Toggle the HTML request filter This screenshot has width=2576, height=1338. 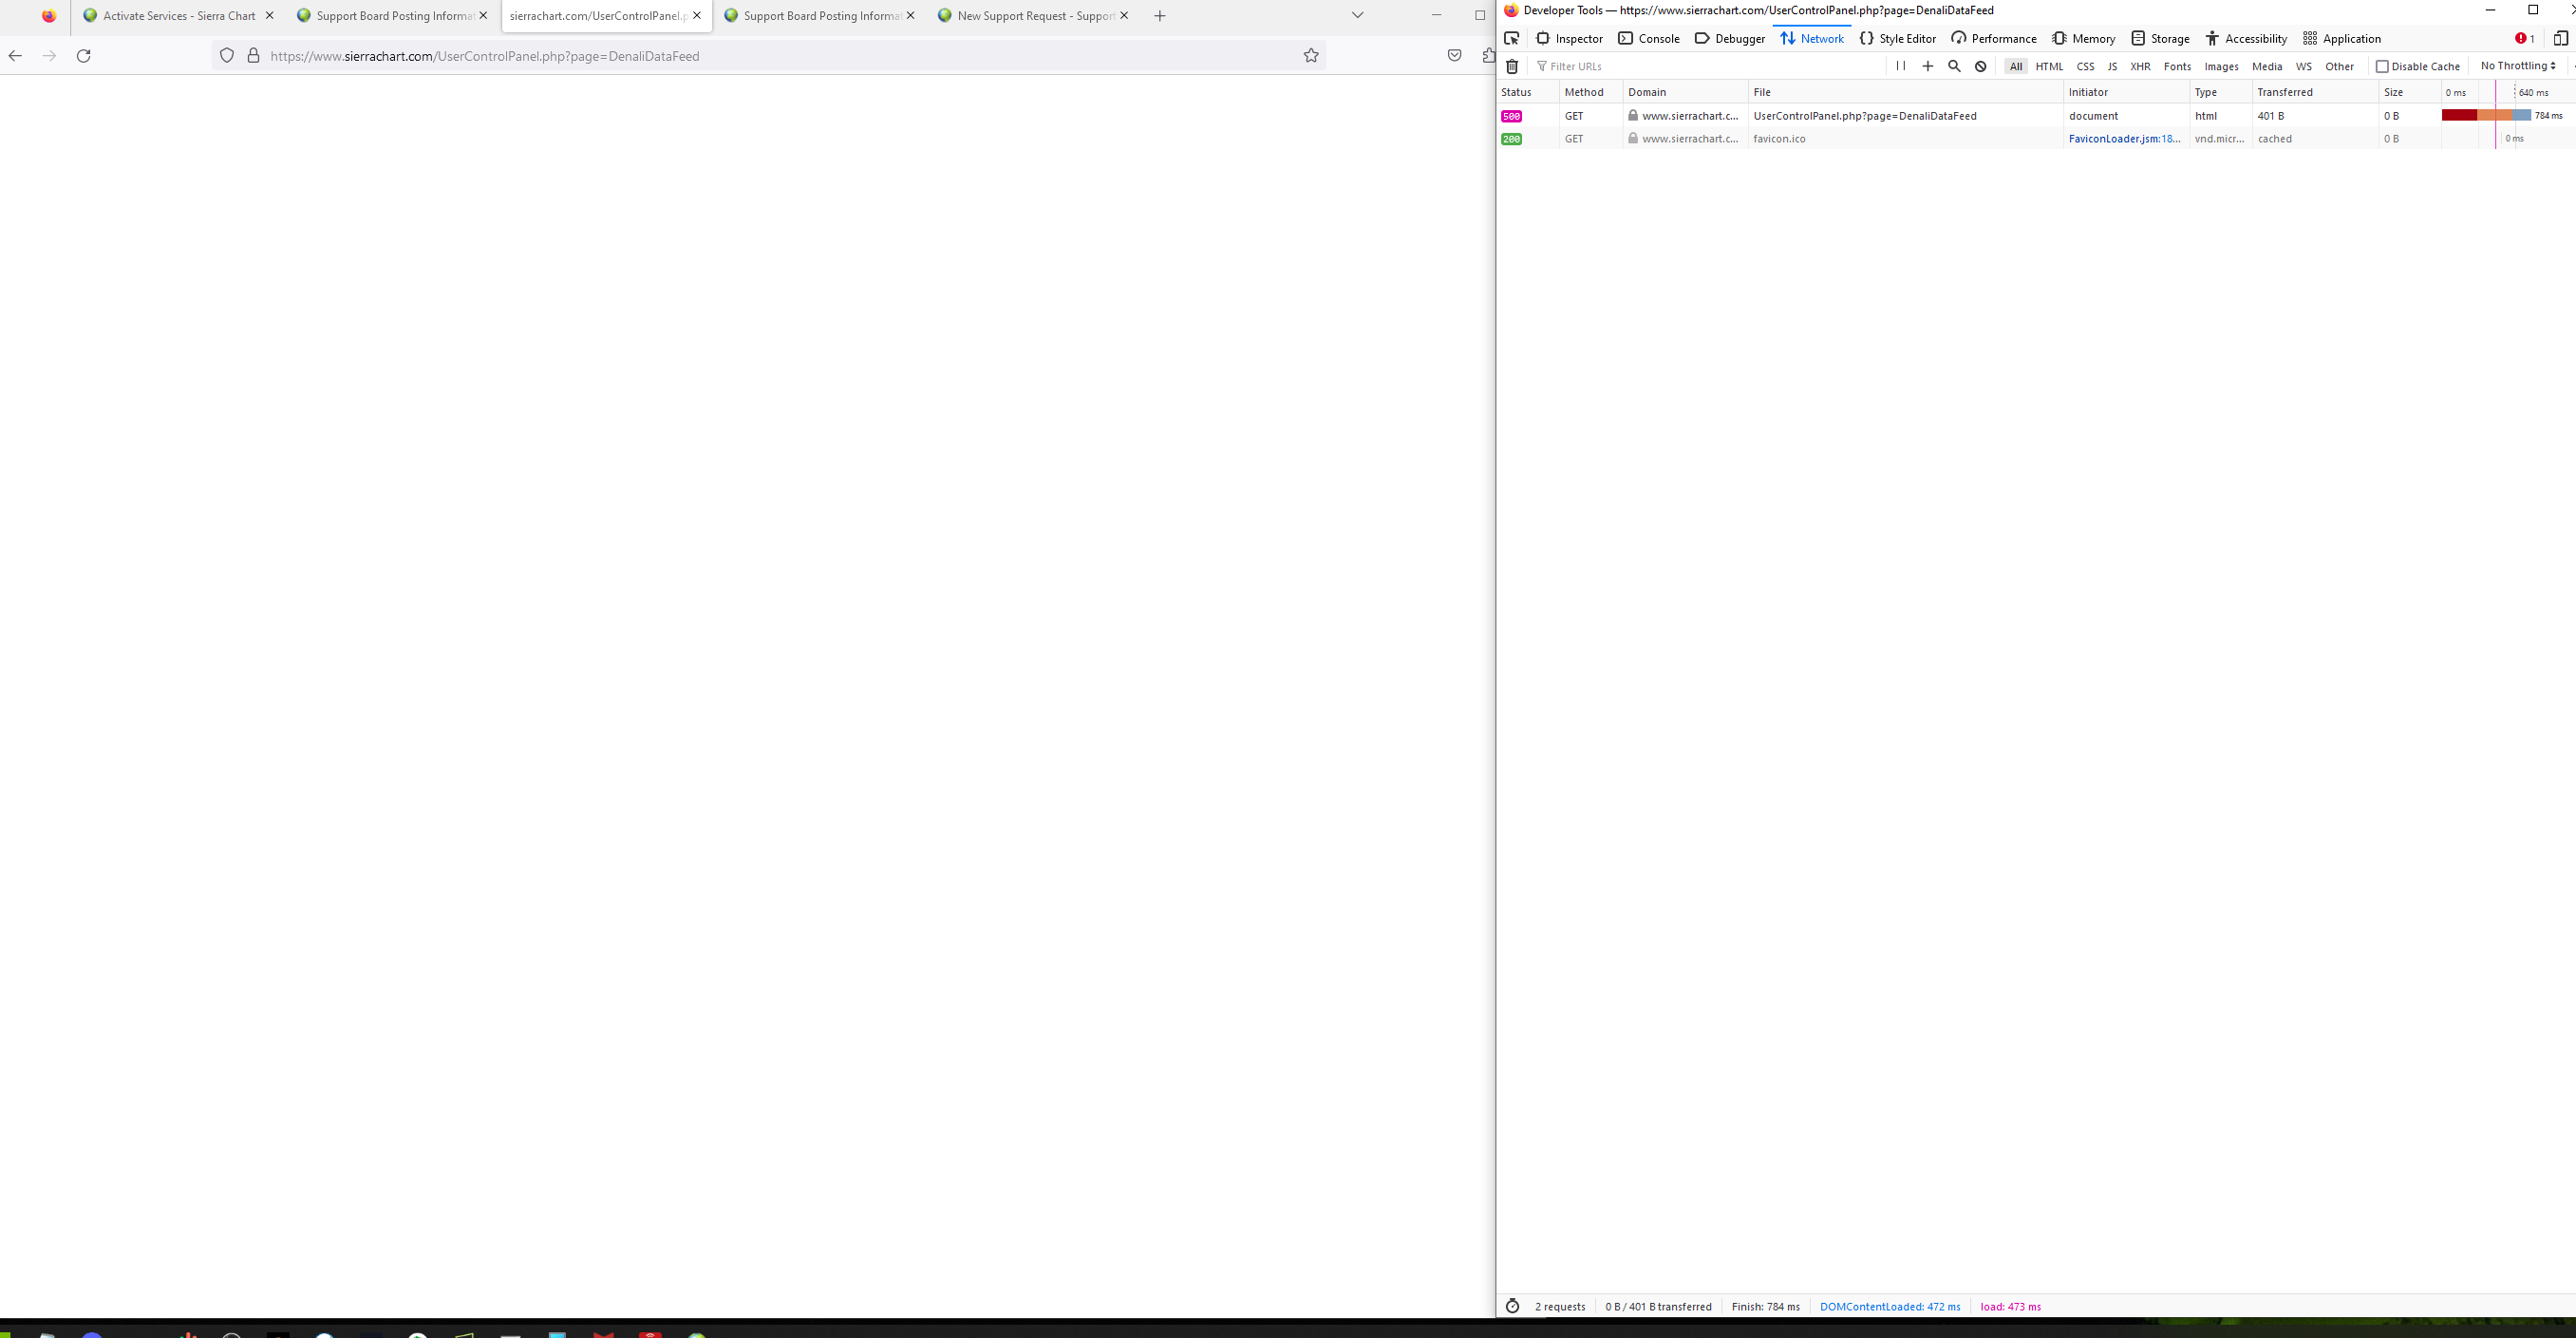click(2049, 66)
